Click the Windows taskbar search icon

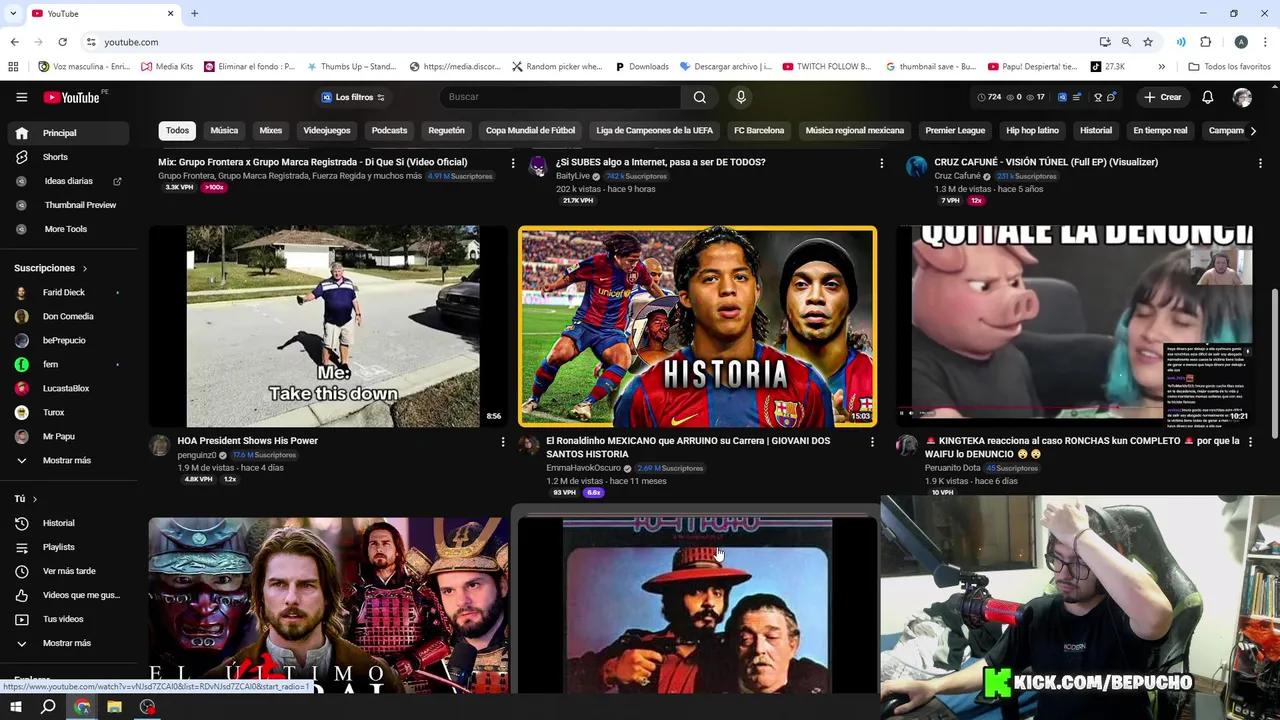48,707
